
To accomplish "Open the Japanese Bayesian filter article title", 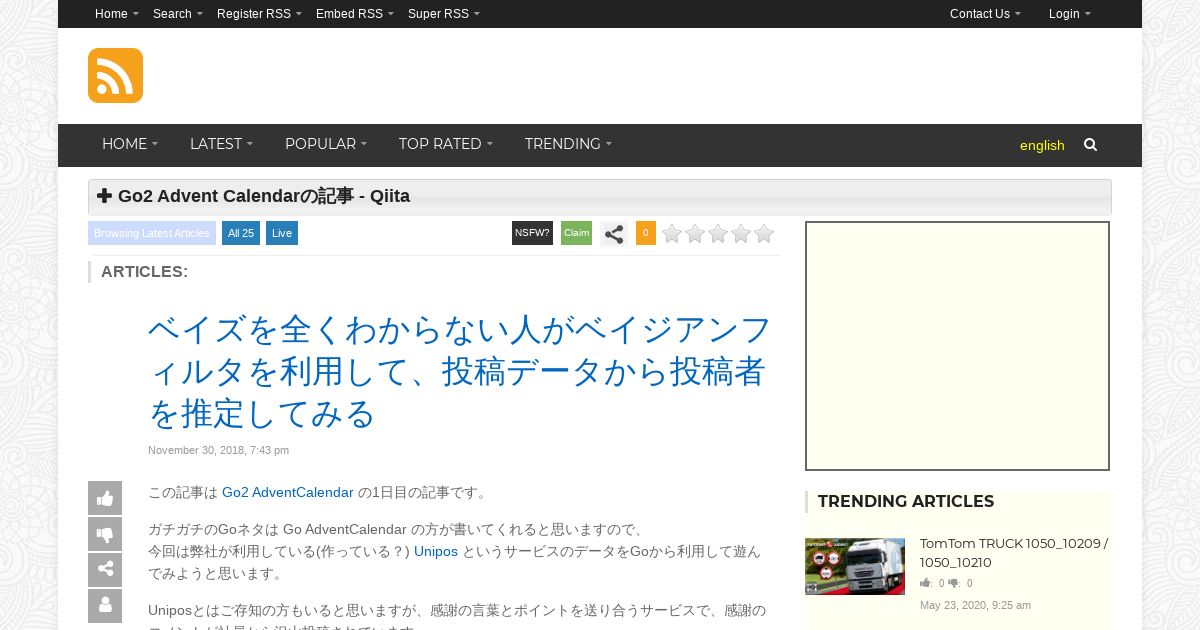I will [460, 371].
